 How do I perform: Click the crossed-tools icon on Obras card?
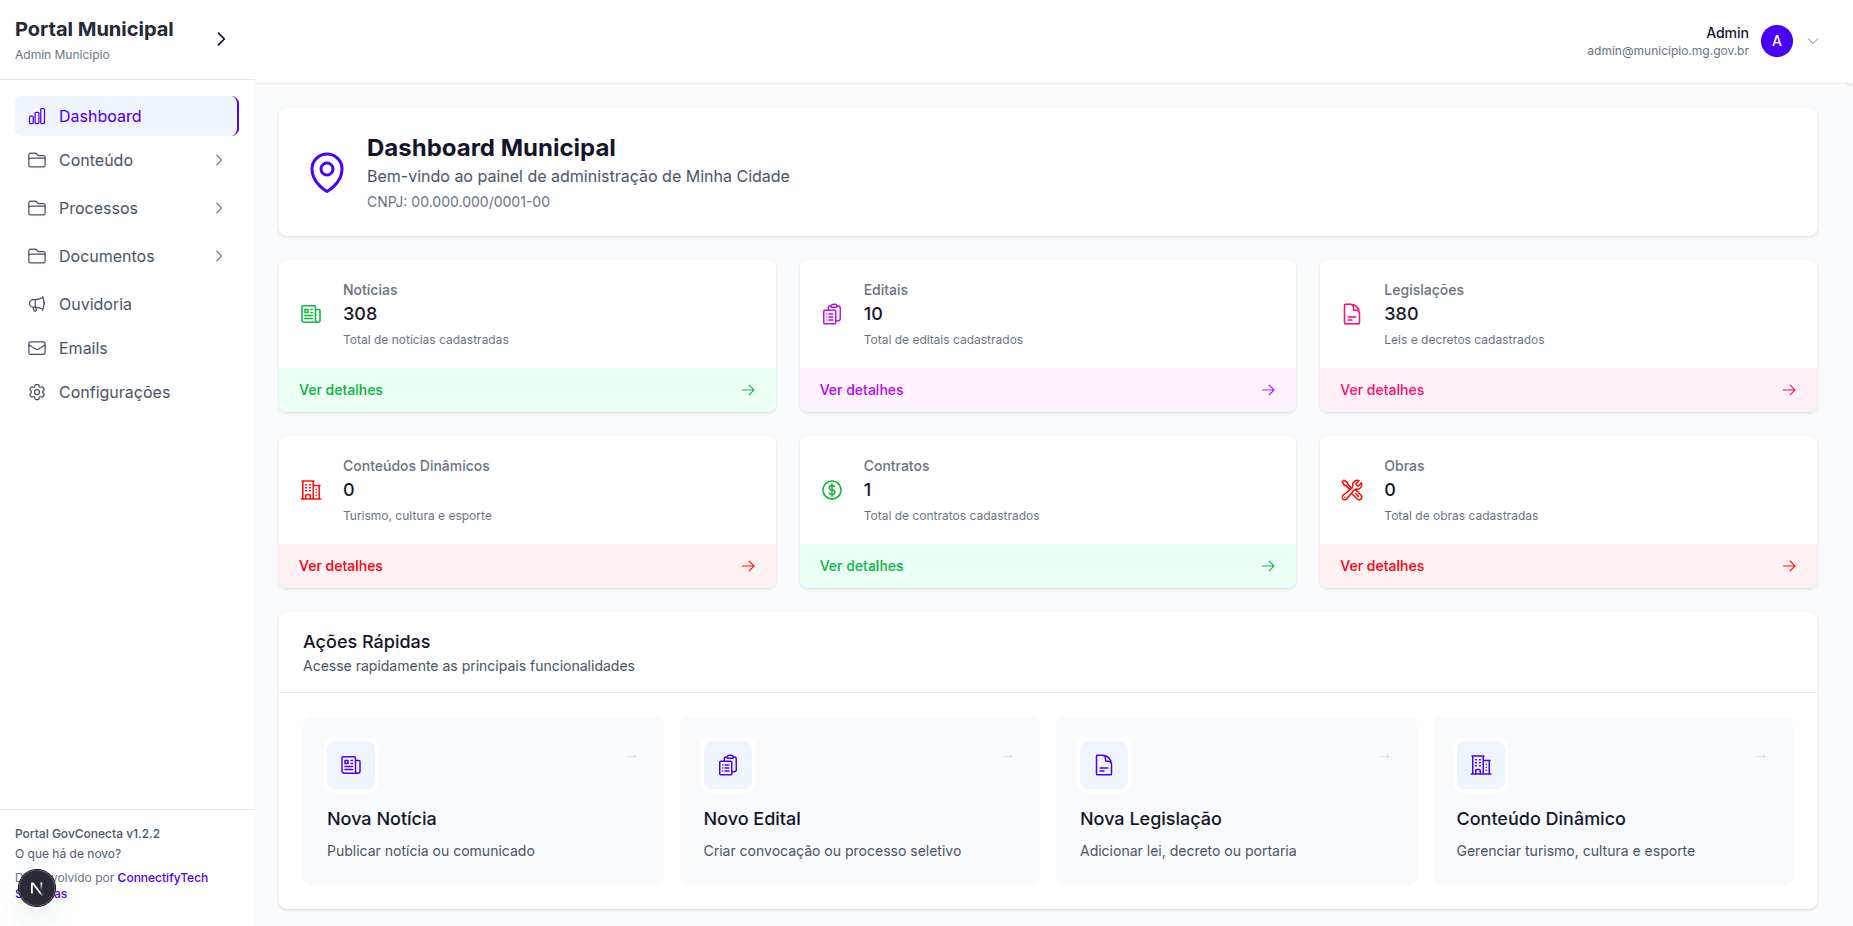[x=1352, y=489]
